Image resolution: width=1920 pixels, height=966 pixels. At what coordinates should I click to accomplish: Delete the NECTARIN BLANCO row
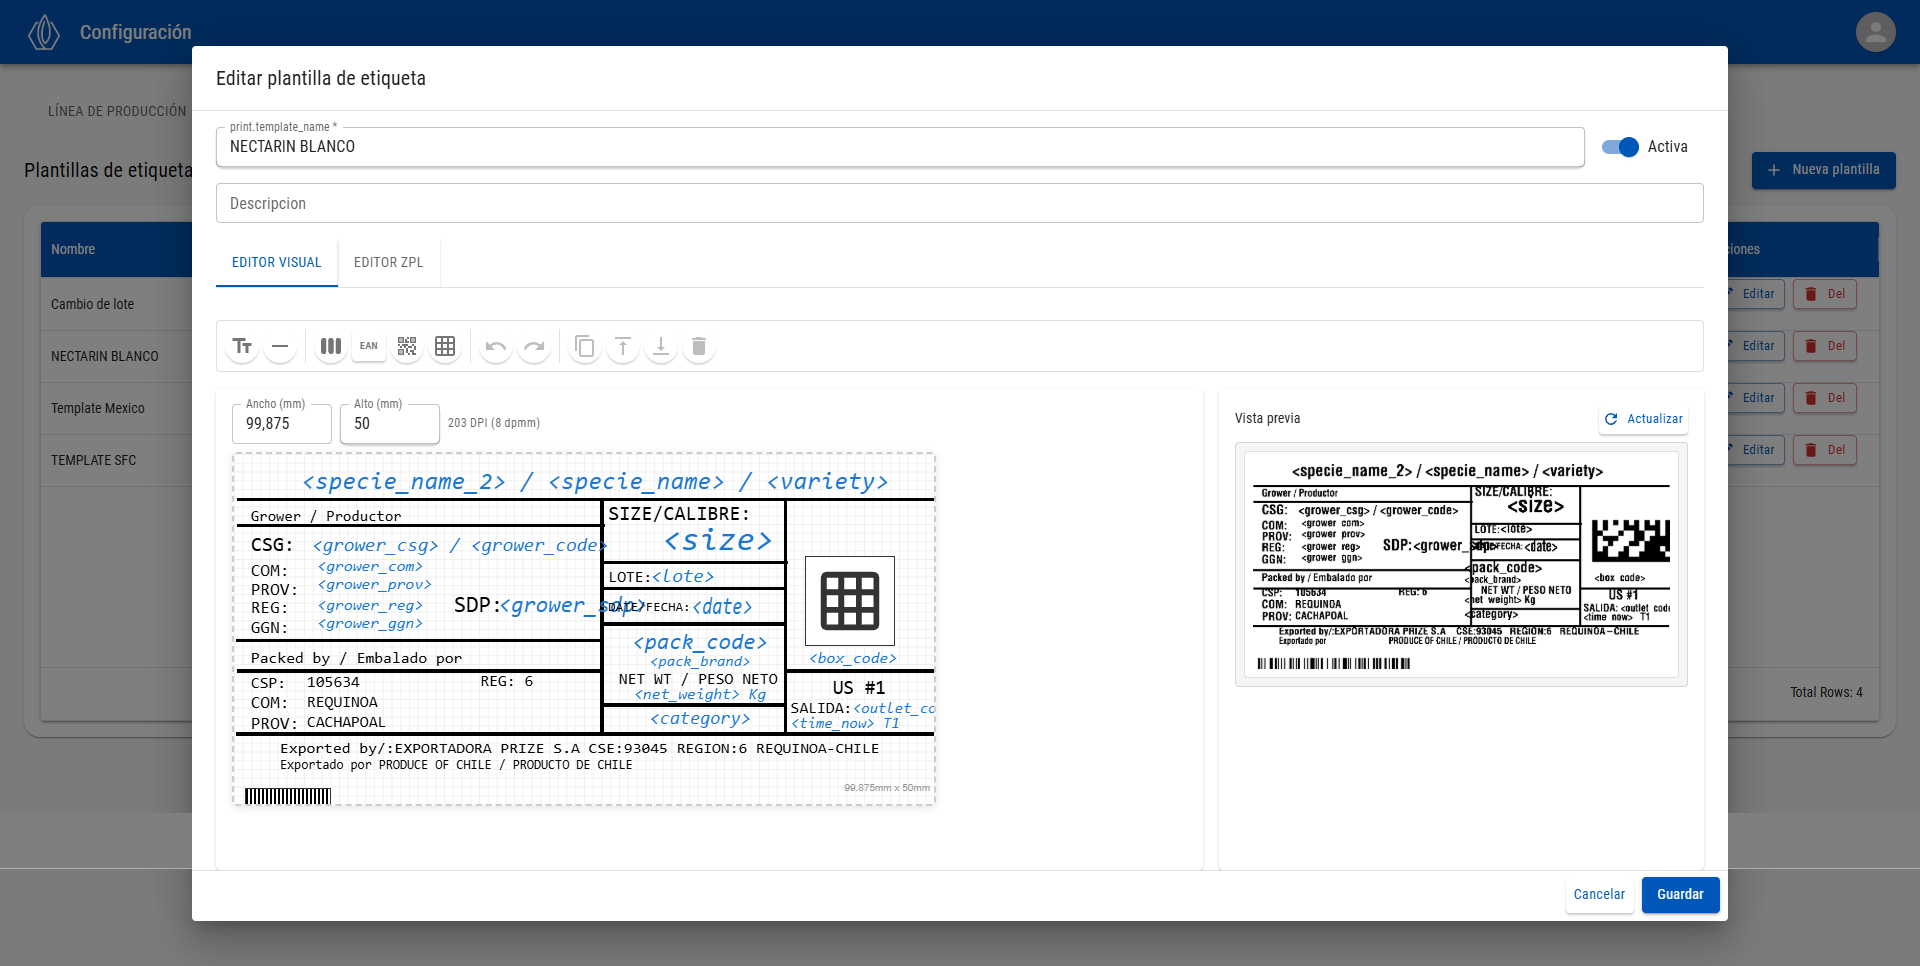point(1825,346)
